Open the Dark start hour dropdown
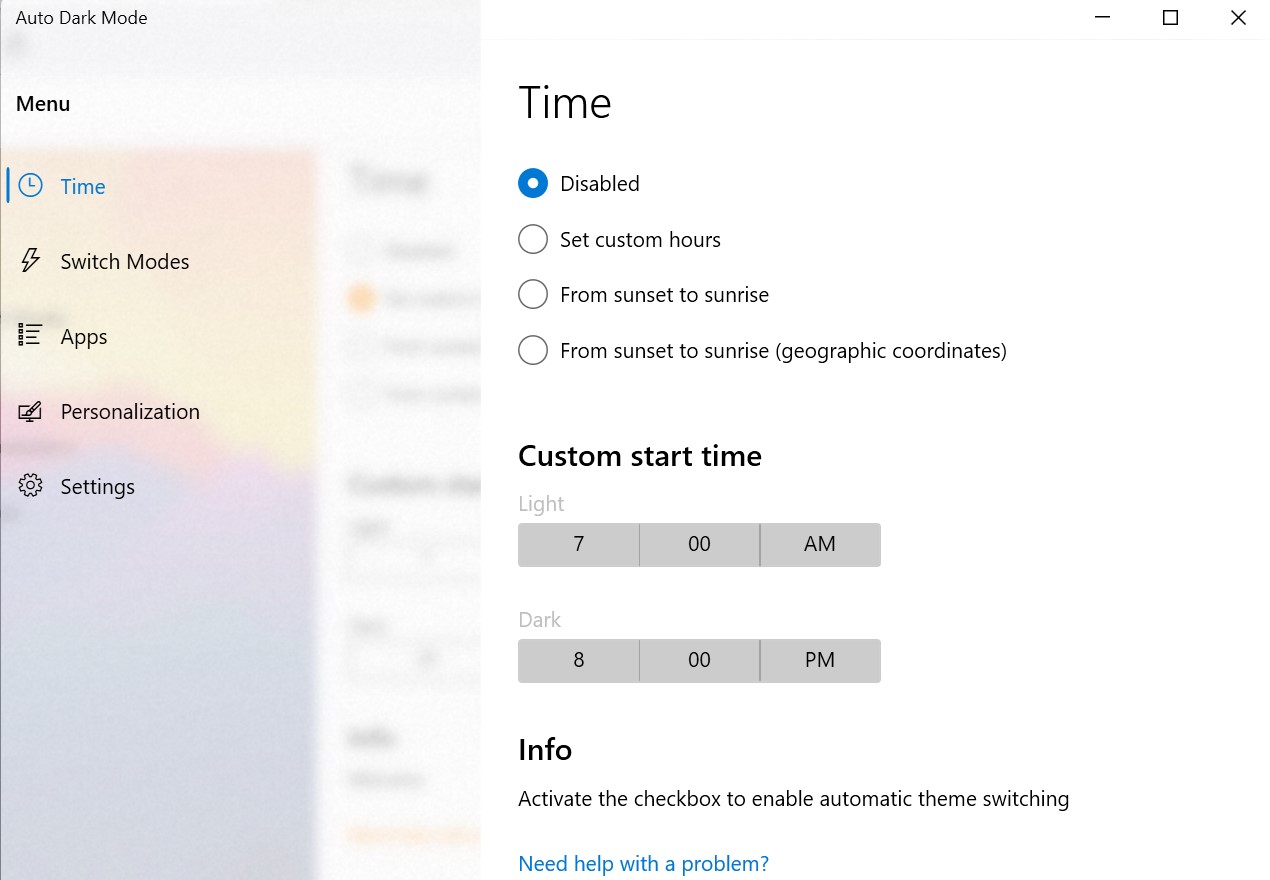The height and width of the screenshot is (880, 1270). [x=578, y=661]
